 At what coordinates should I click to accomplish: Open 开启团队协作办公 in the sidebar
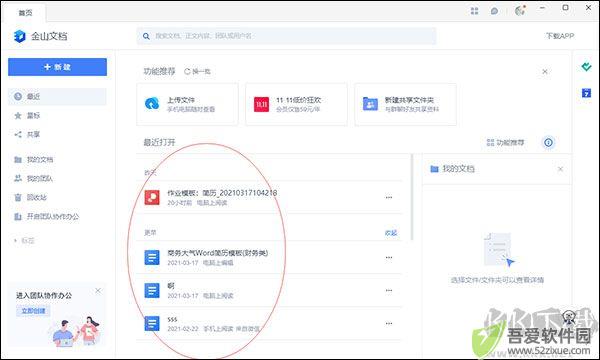coord(57,217)
